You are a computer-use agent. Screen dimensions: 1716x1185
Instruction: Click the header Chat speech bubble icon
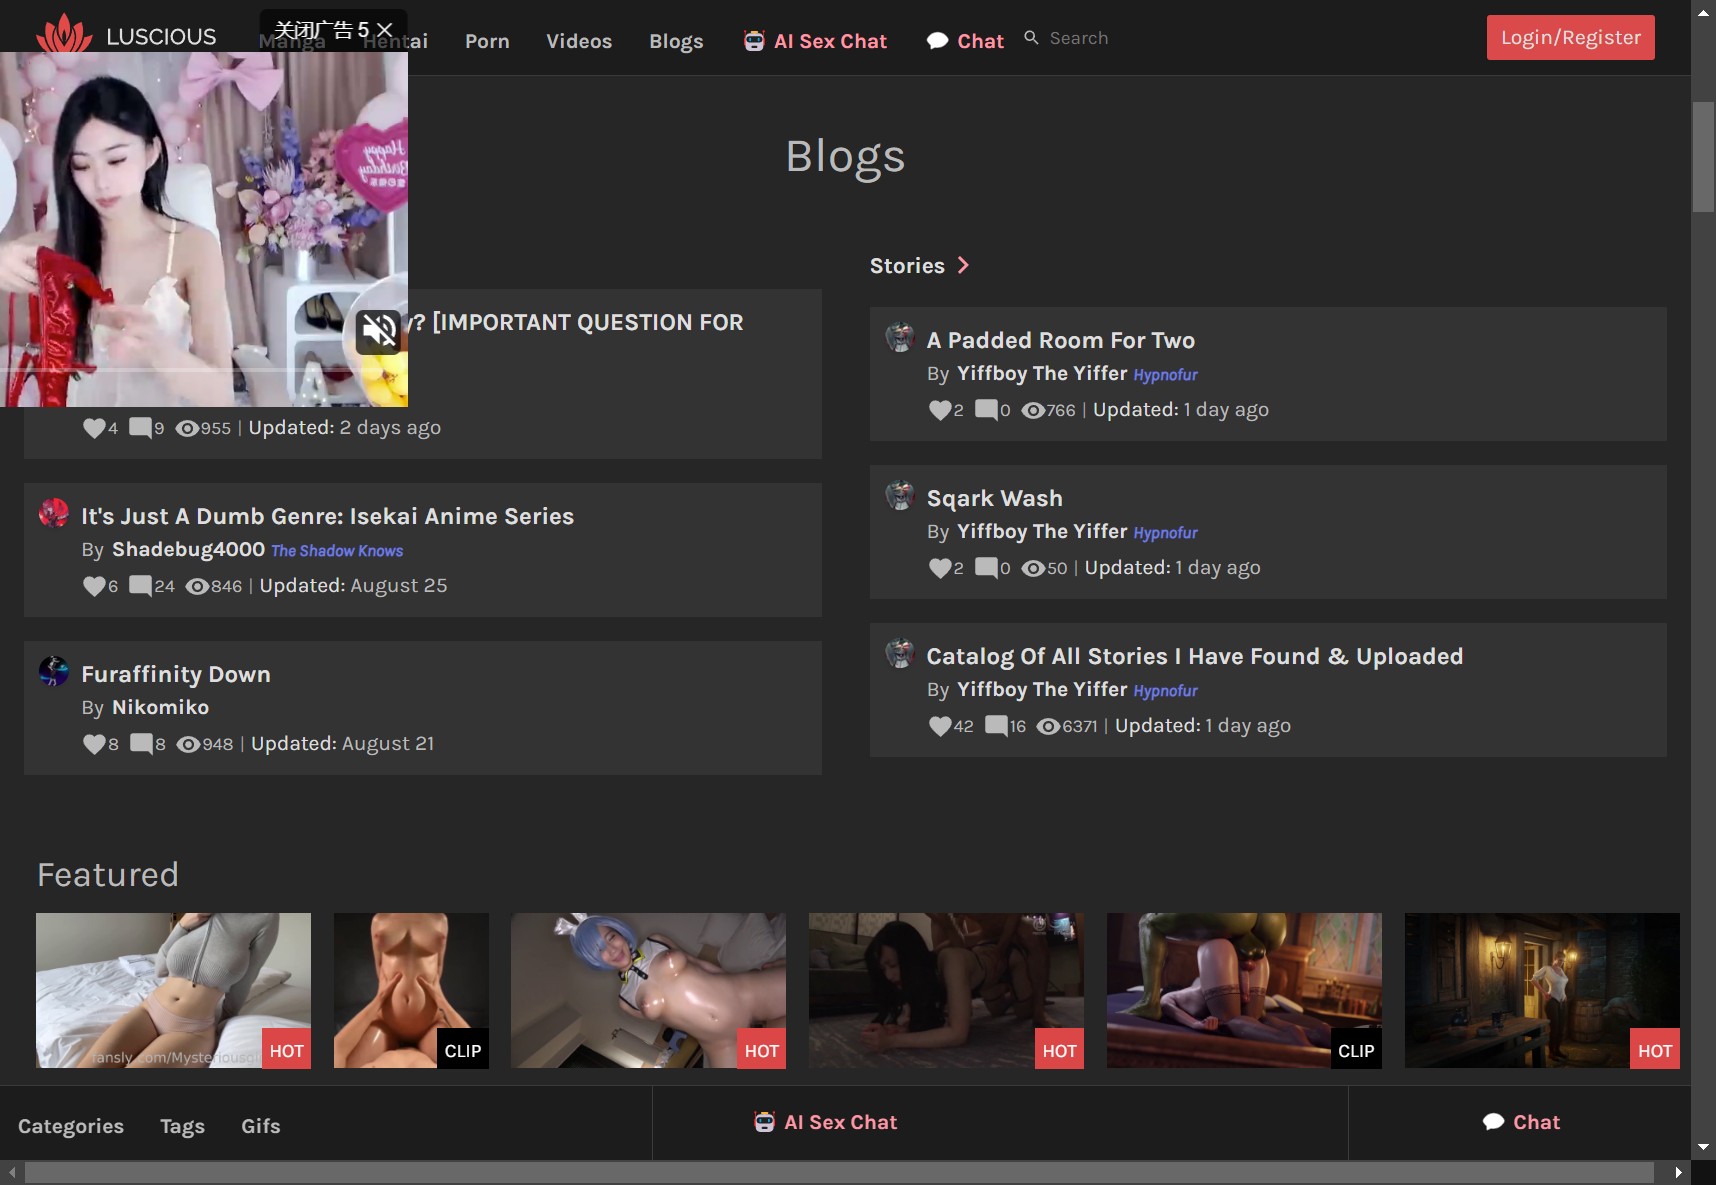937,41
